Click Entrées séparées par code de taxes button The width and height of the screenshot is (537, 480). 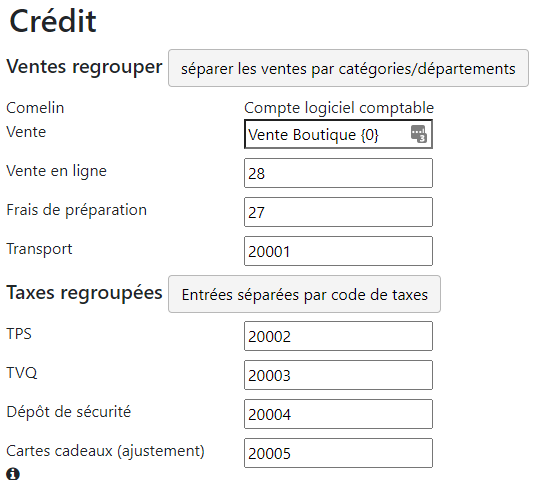pyautogui.click(x=304, y=294)
